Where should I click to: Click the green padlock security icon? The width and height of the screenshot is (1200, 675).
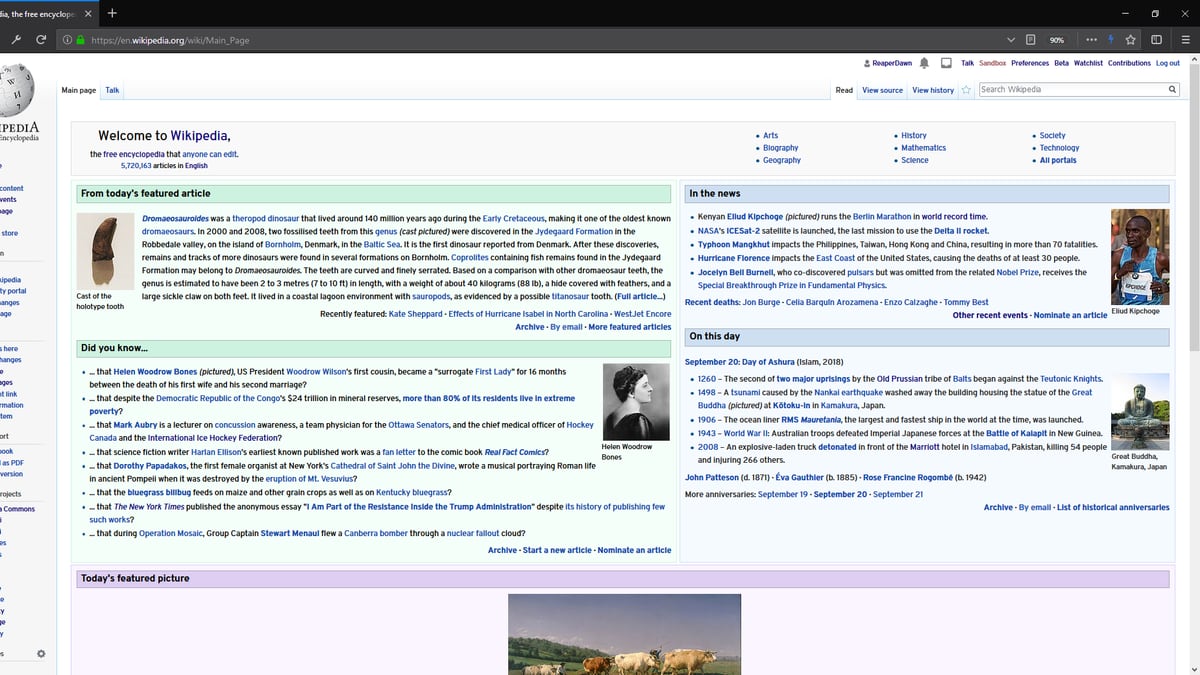coord(80,40)
